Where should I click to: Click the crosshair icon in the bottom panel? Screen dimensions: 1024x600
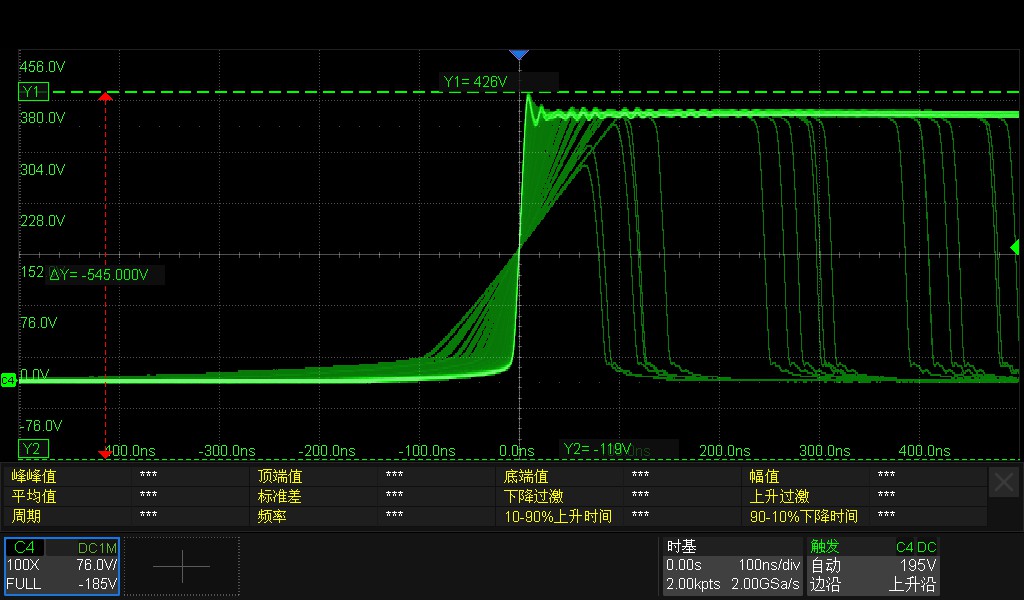pos(181,566)
